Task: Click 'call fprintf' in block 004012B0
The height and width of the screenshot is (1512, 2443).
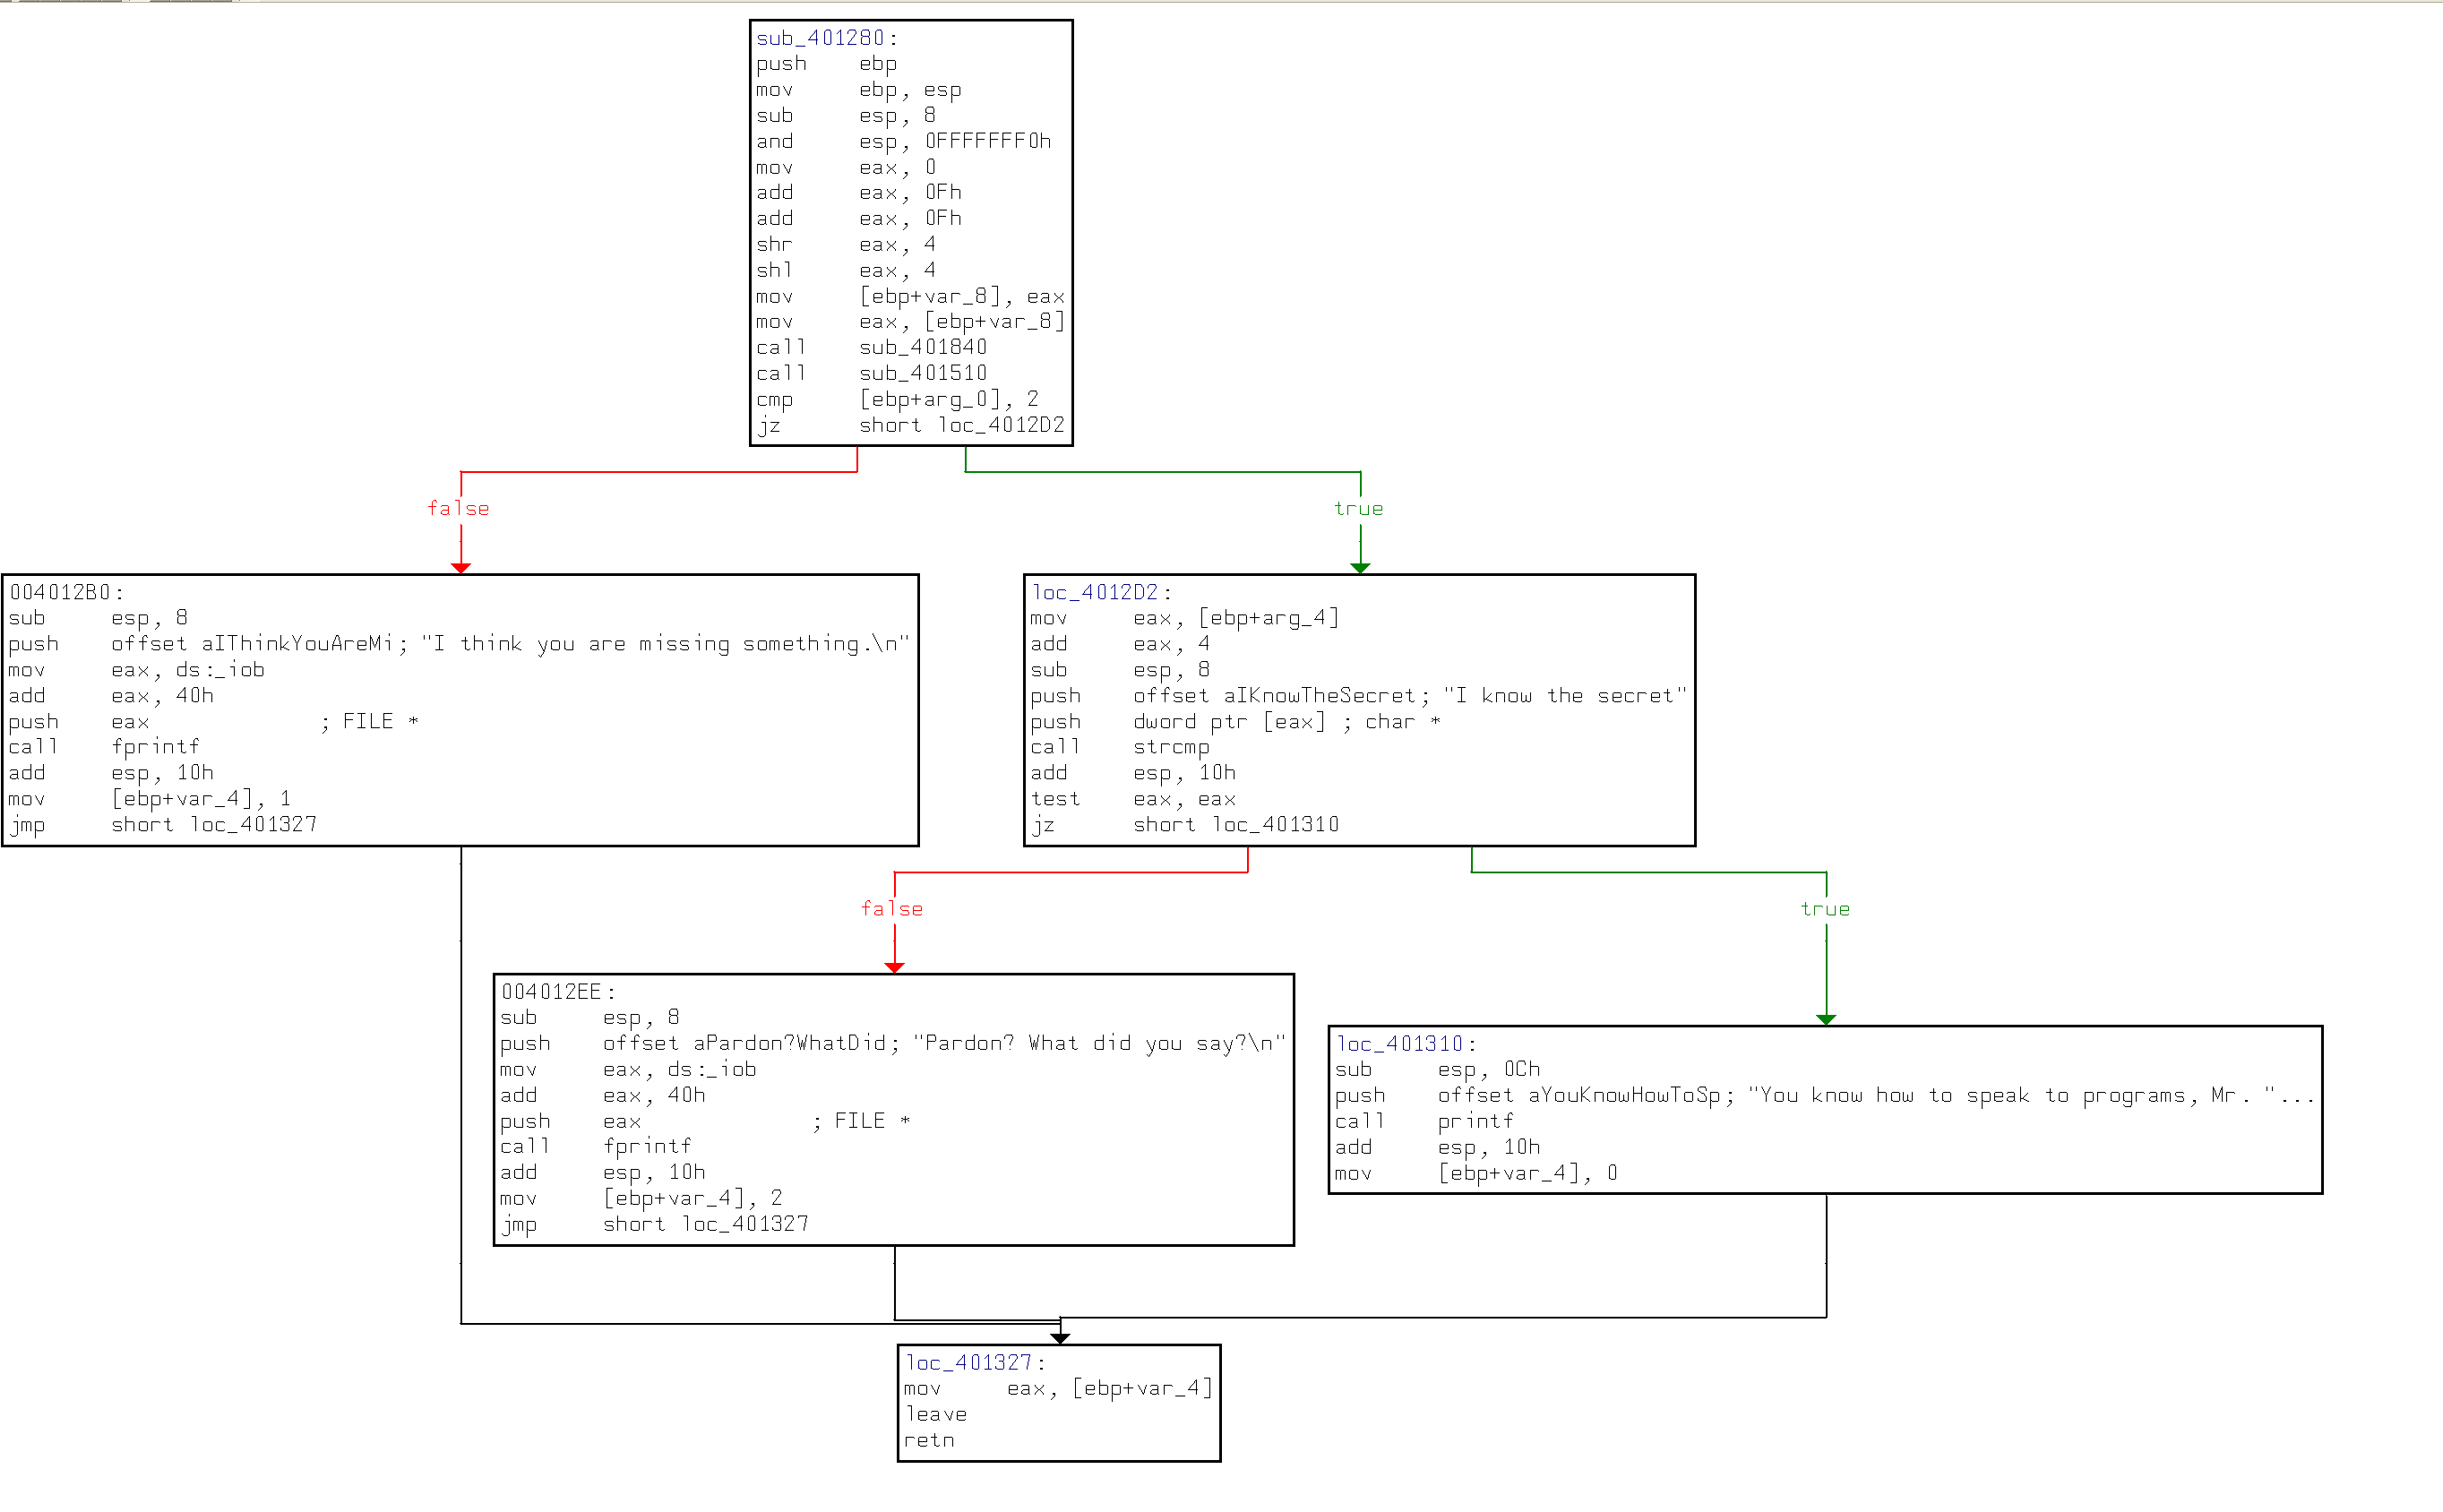Action: [104, 747]
